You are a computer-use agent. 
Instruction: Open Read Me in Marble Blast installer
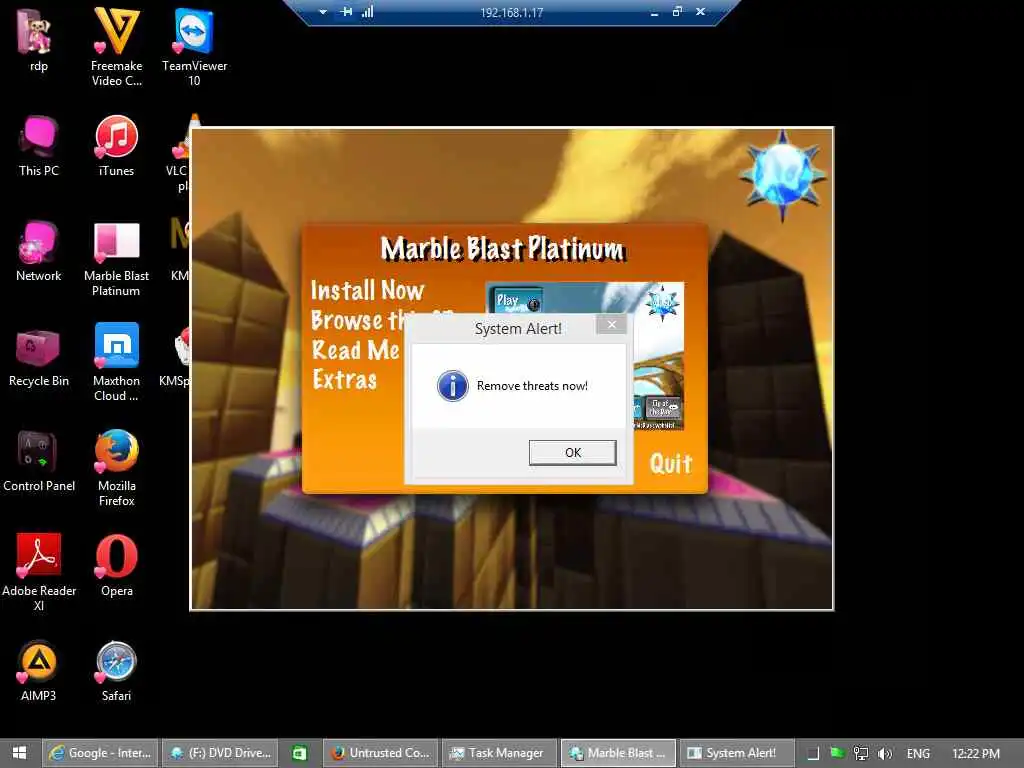[355, 350]
